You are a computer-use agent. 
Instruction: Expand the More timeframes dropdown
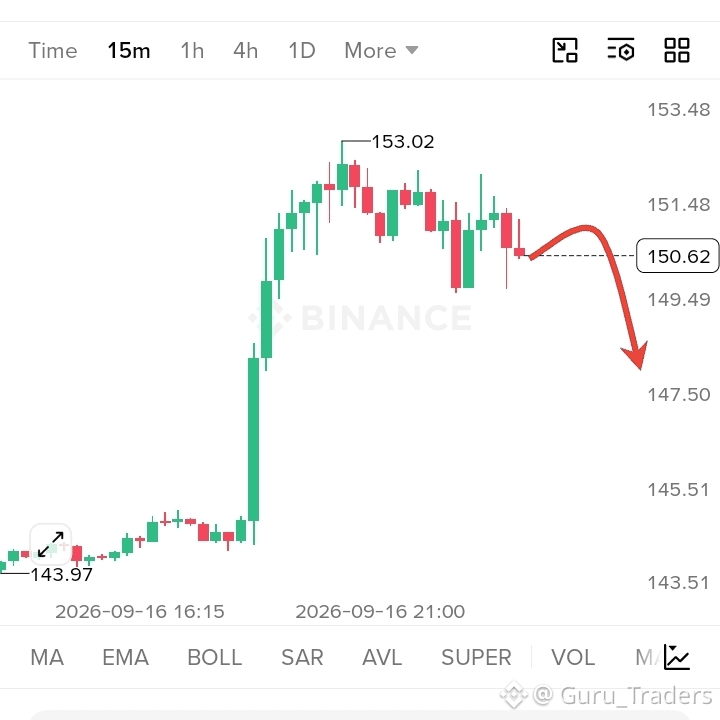381,50
